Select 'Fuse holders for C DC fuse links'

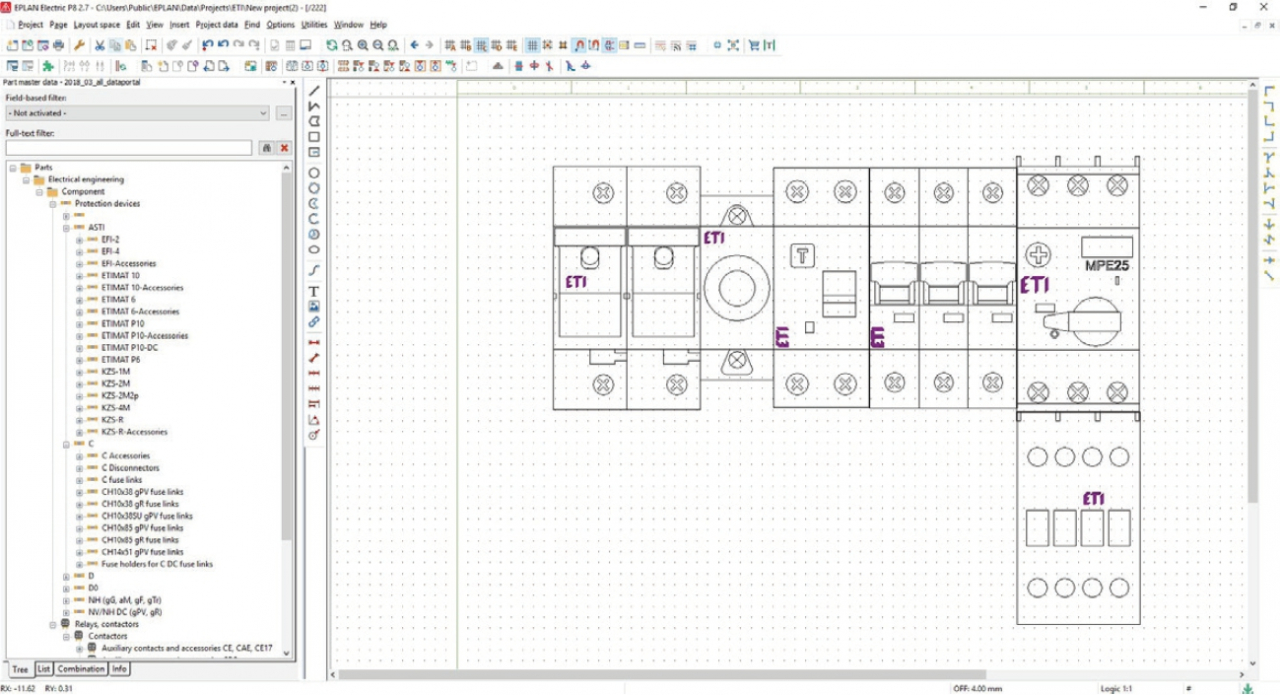(157, 564)
